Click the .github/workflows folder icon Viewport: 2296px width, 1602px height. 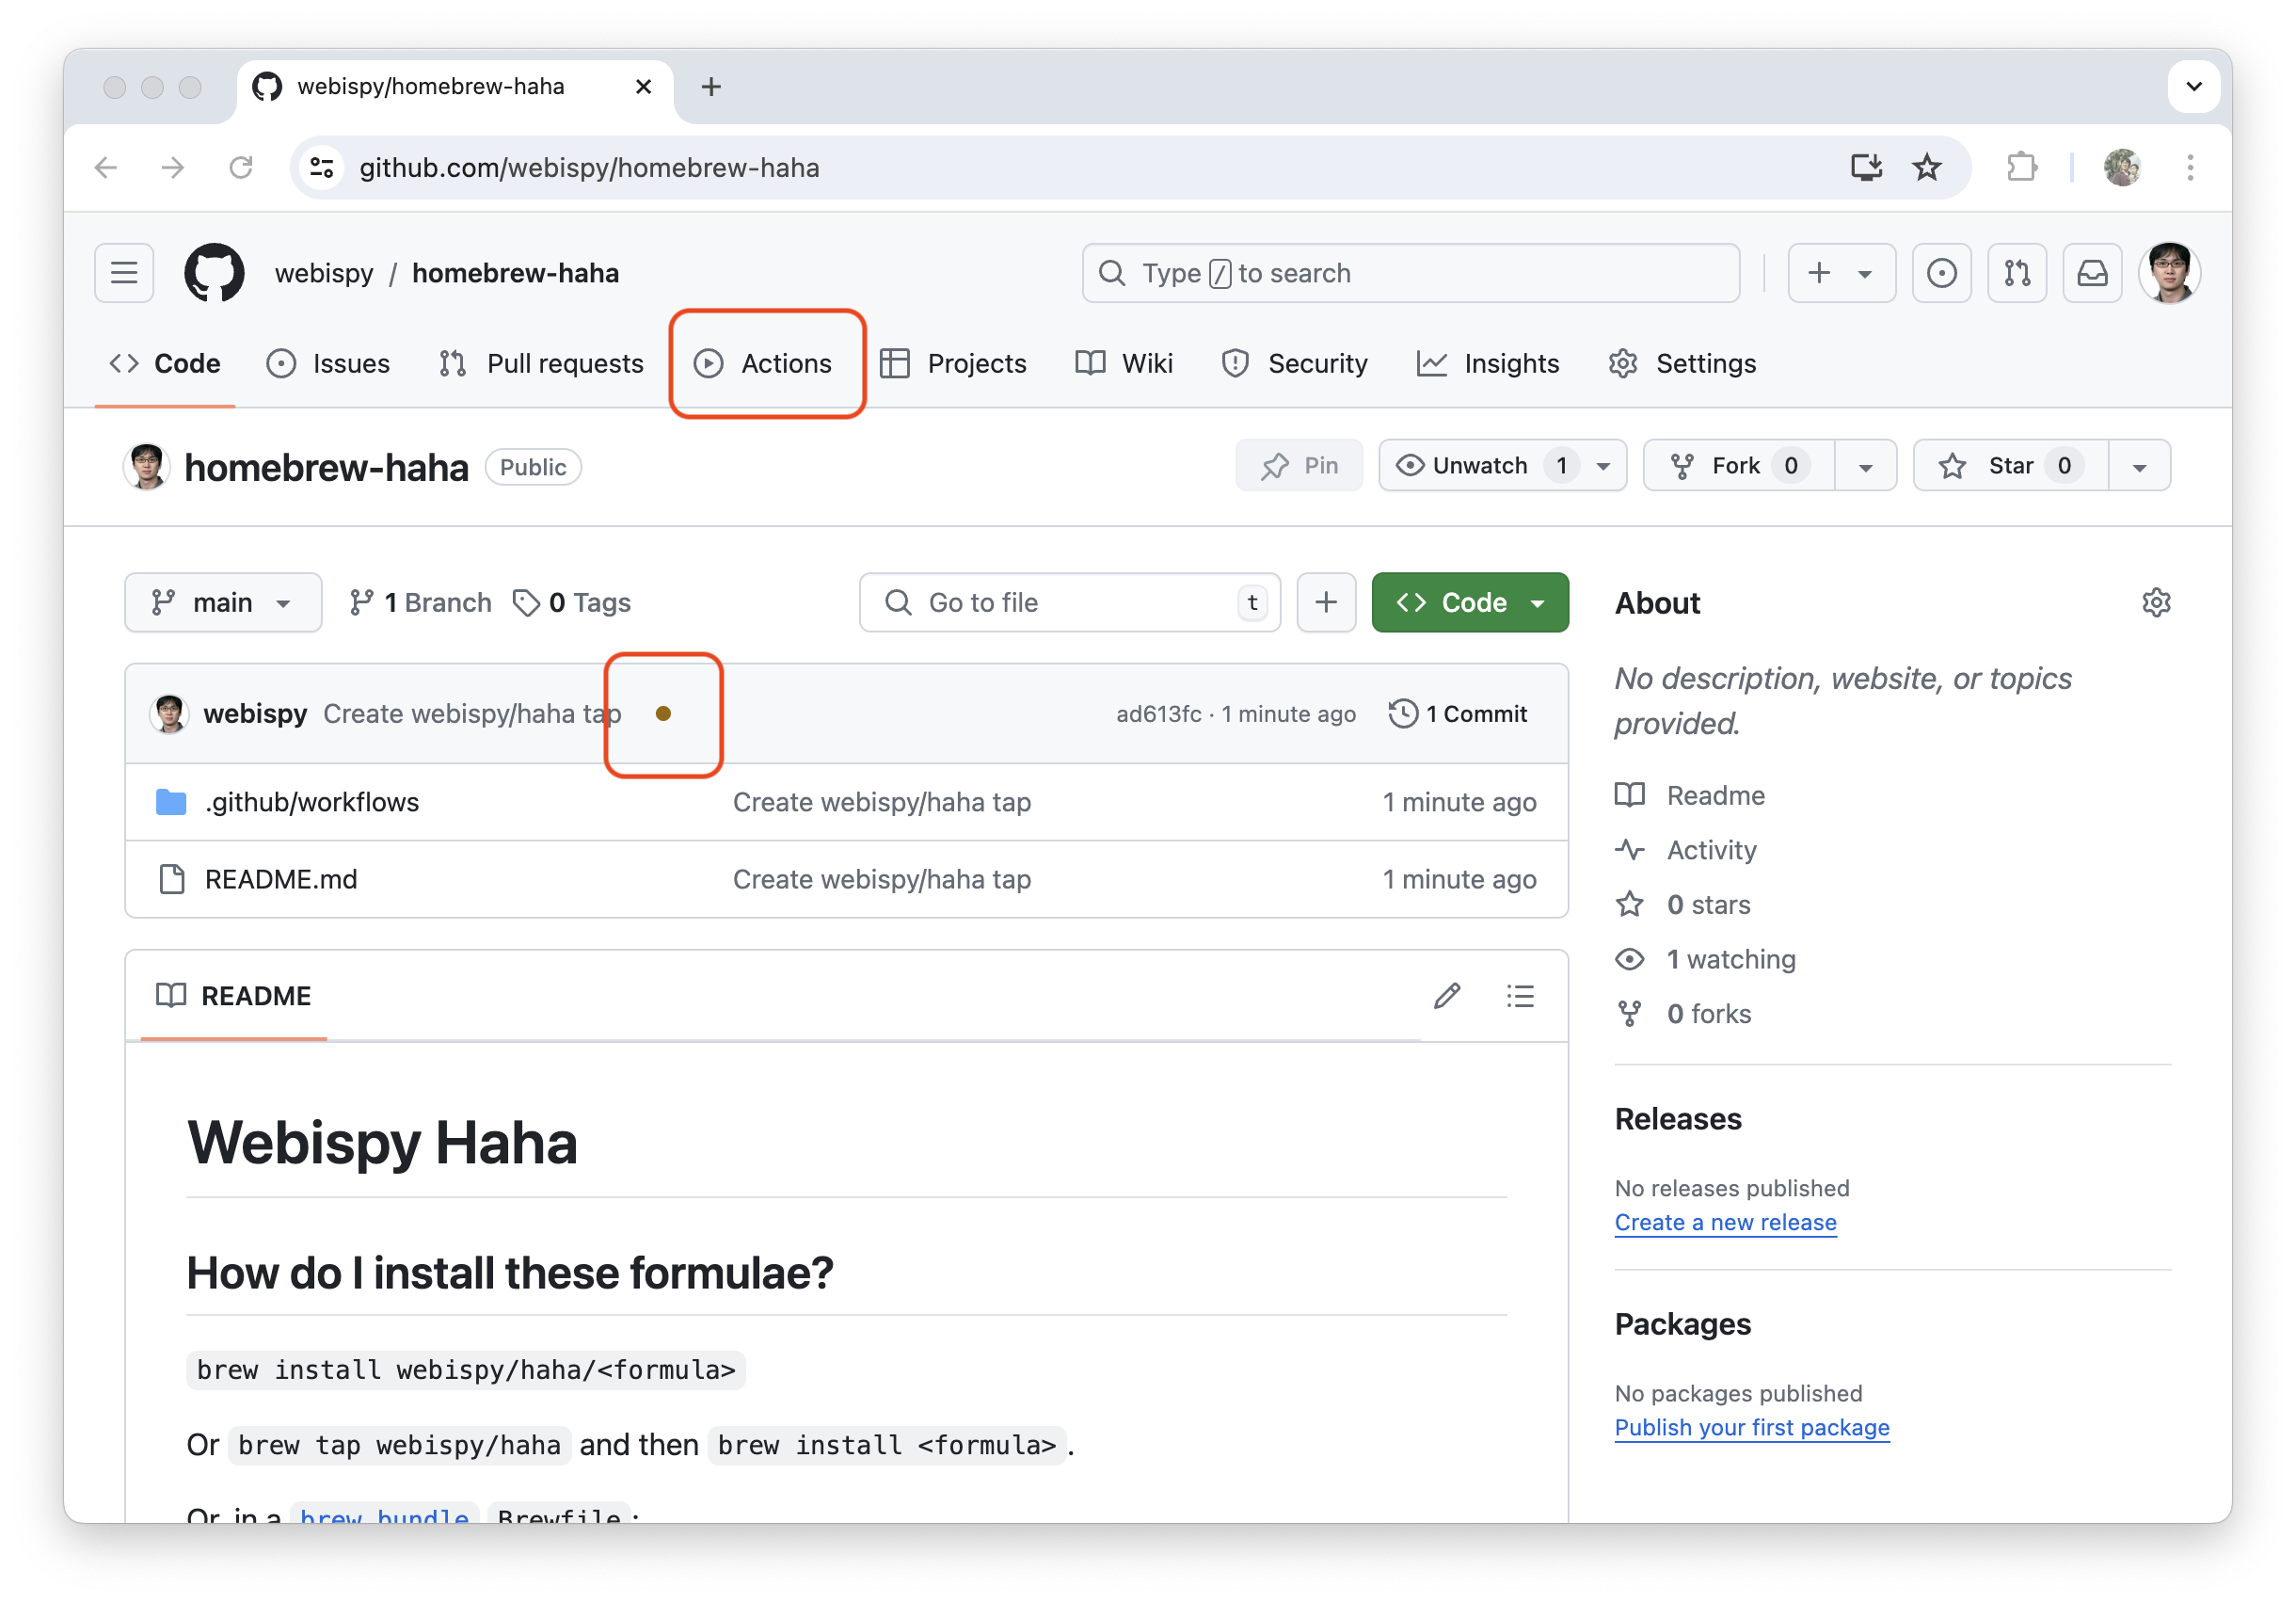coord(171,802)
